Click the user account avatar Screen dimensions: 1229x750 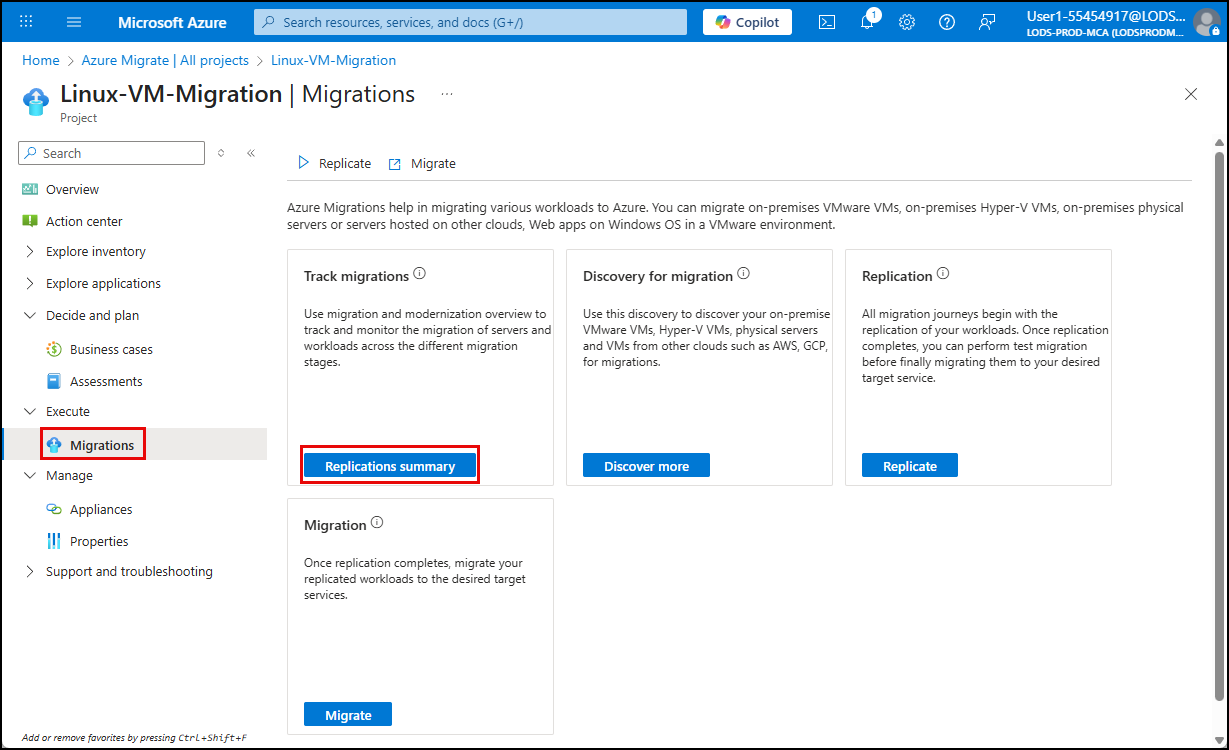[1207, 22]
